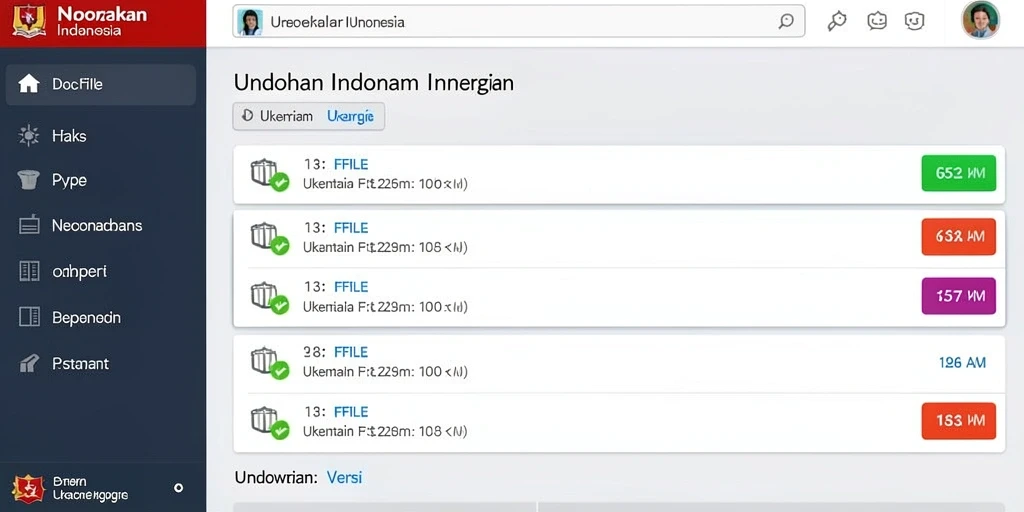
Task: Click the Ukergie link in the filter button
Action: tap(350, 116)
